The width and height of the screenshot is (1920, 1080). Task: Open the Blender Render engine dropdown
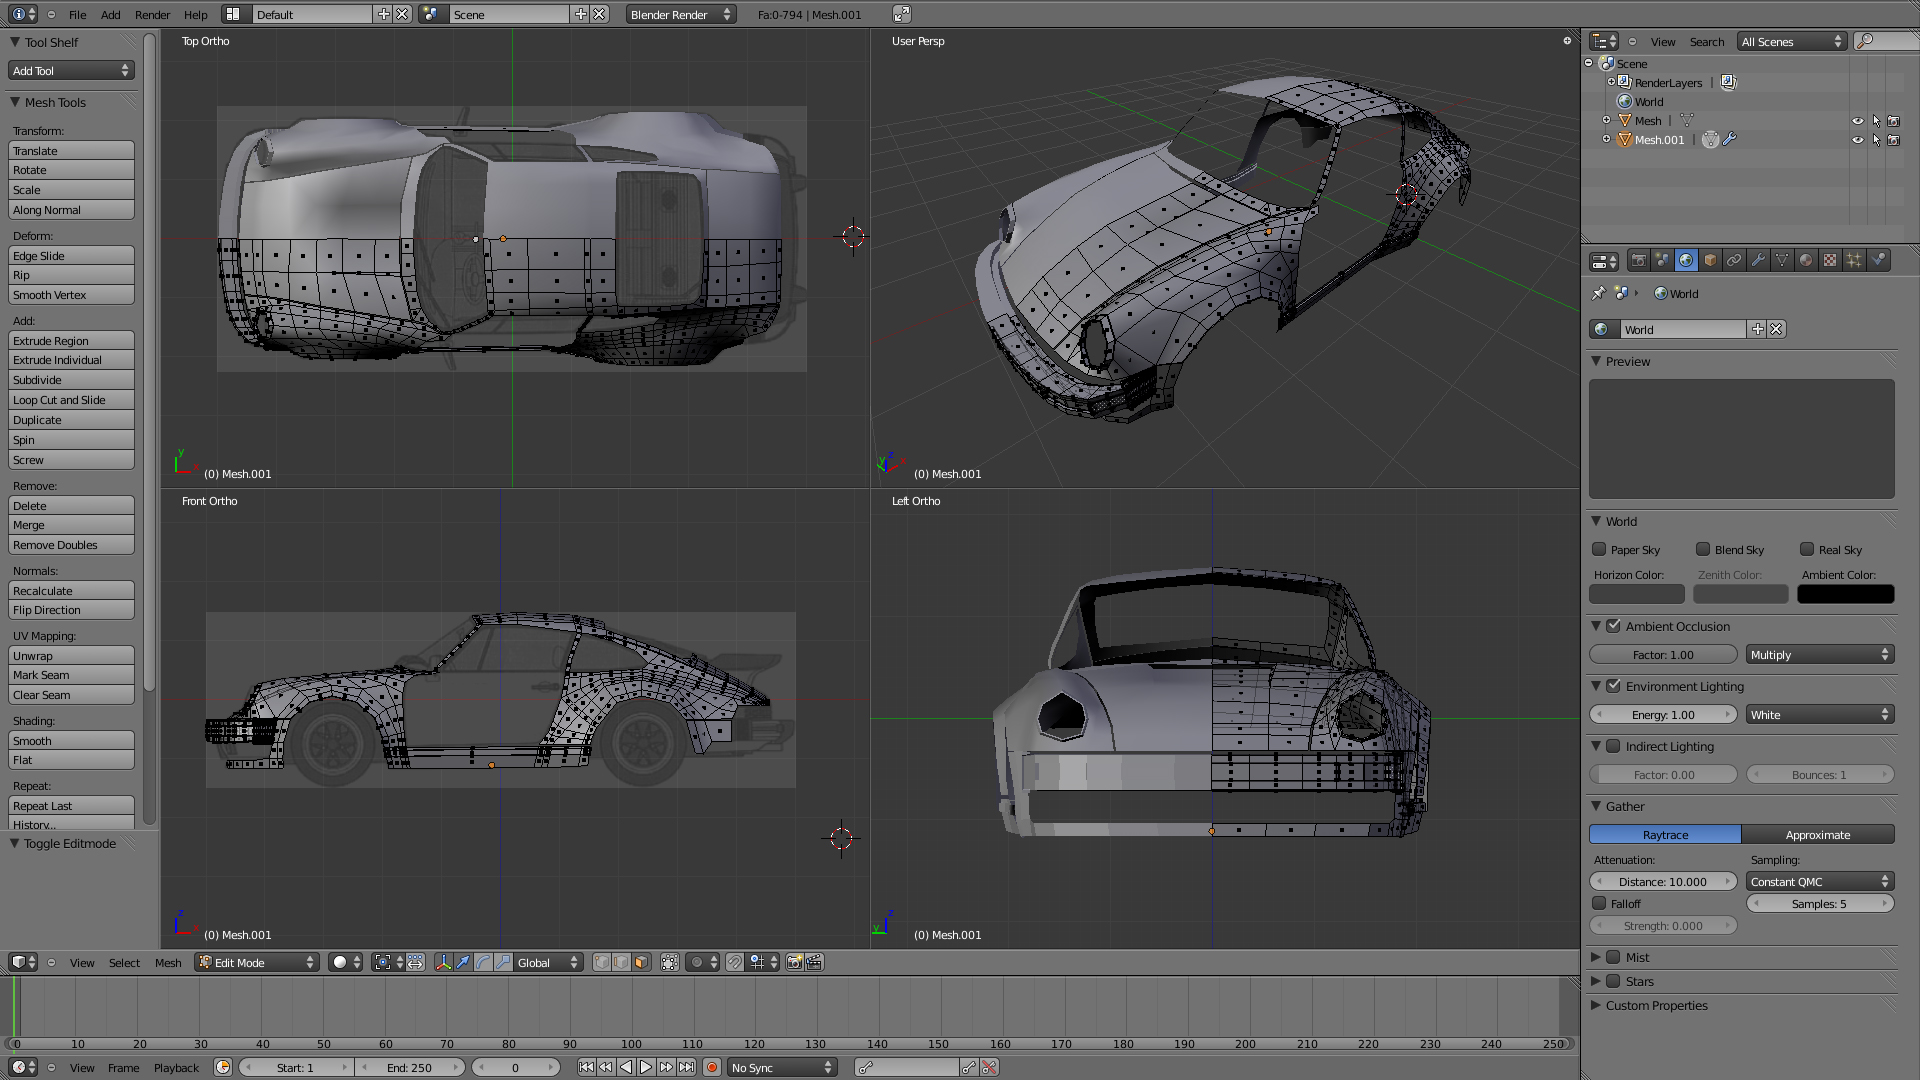tap(680, 14)
